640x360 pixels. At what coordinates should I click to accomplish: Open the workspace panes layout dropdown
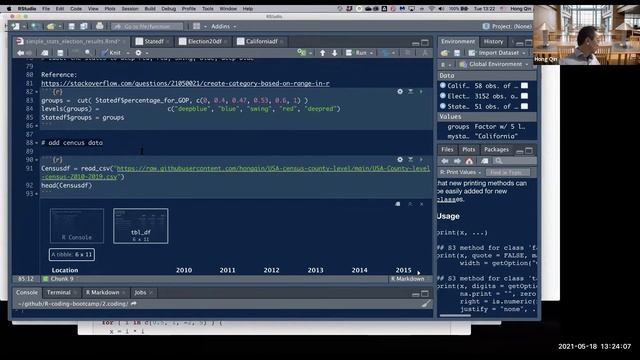tap(199, 27)
